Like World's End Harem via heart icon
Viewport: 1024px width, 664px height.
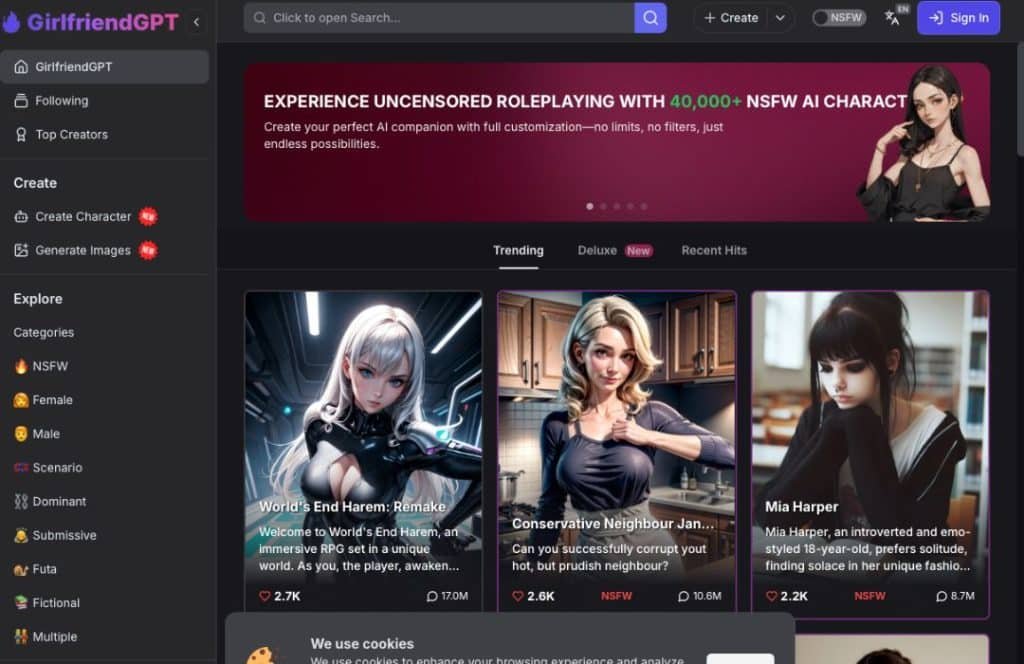click(x=264, y=596)
